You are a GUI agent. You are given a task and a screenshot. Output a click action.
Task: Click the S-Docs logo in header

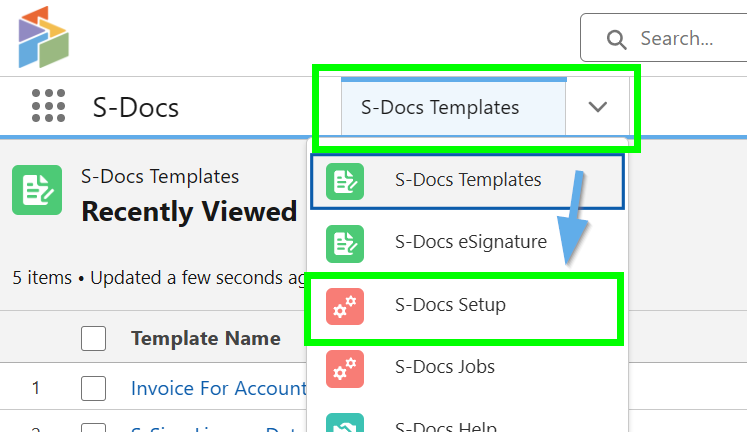pos(43,36)
